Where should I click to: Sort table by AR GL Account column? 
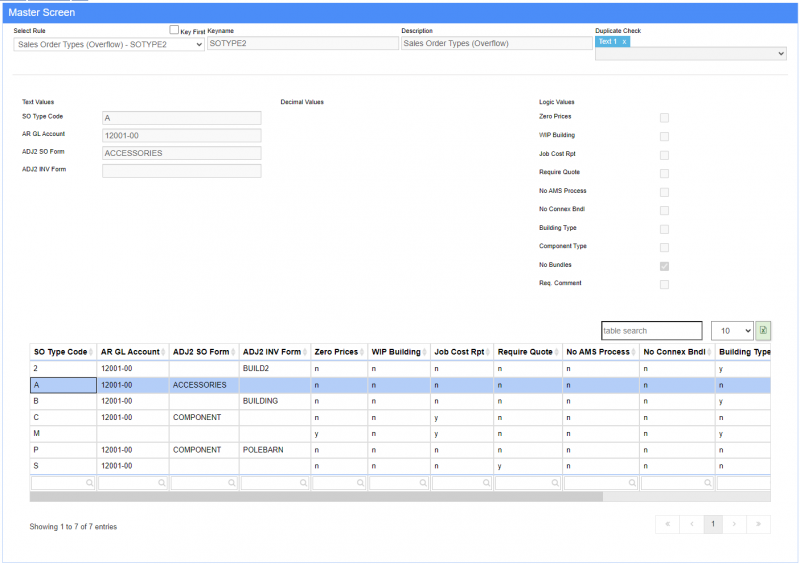132,352
